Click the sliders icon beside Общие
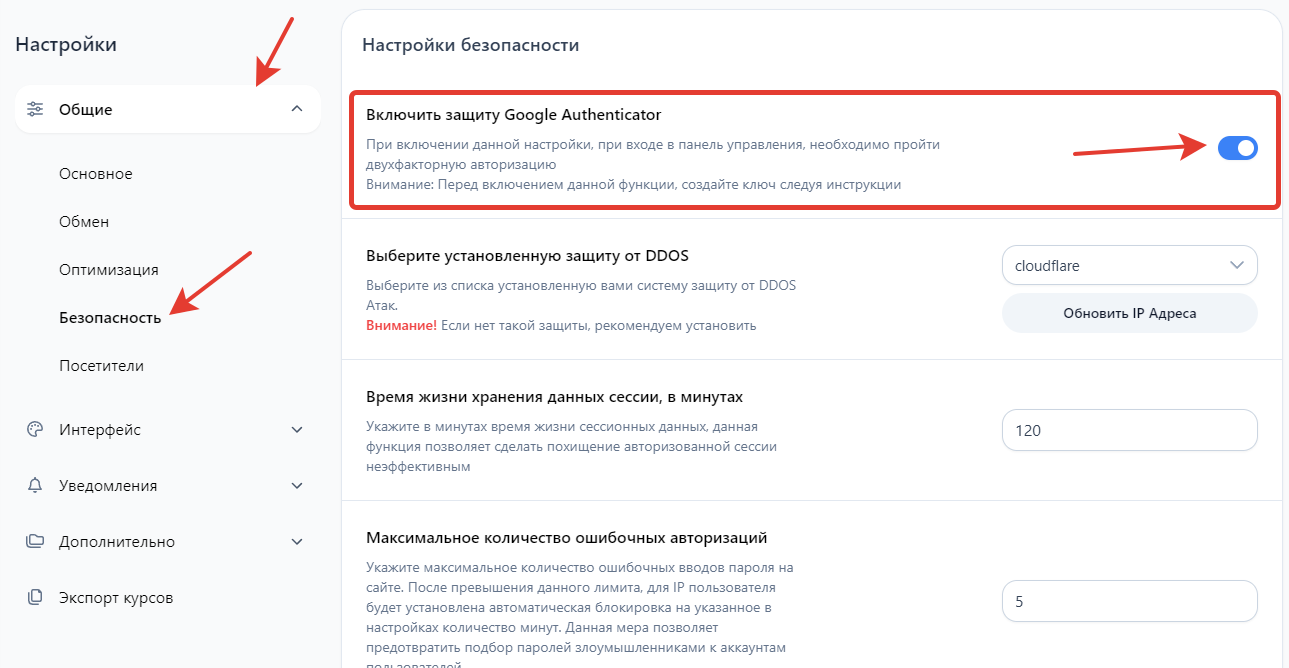 pyautogui.click(x=35, y=109)
